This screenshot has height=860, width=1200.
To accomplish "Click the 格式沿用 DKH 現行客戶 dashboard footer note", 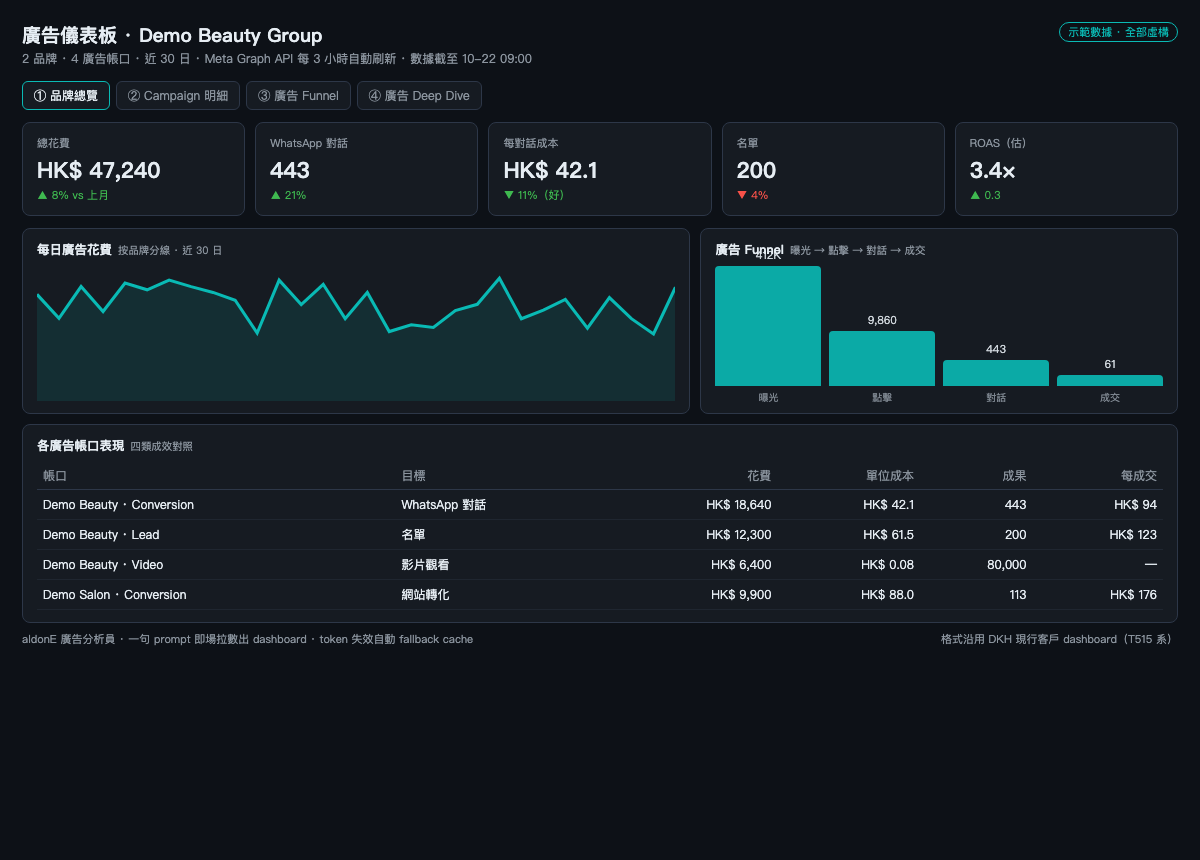I will click(x=1056, y=639).
